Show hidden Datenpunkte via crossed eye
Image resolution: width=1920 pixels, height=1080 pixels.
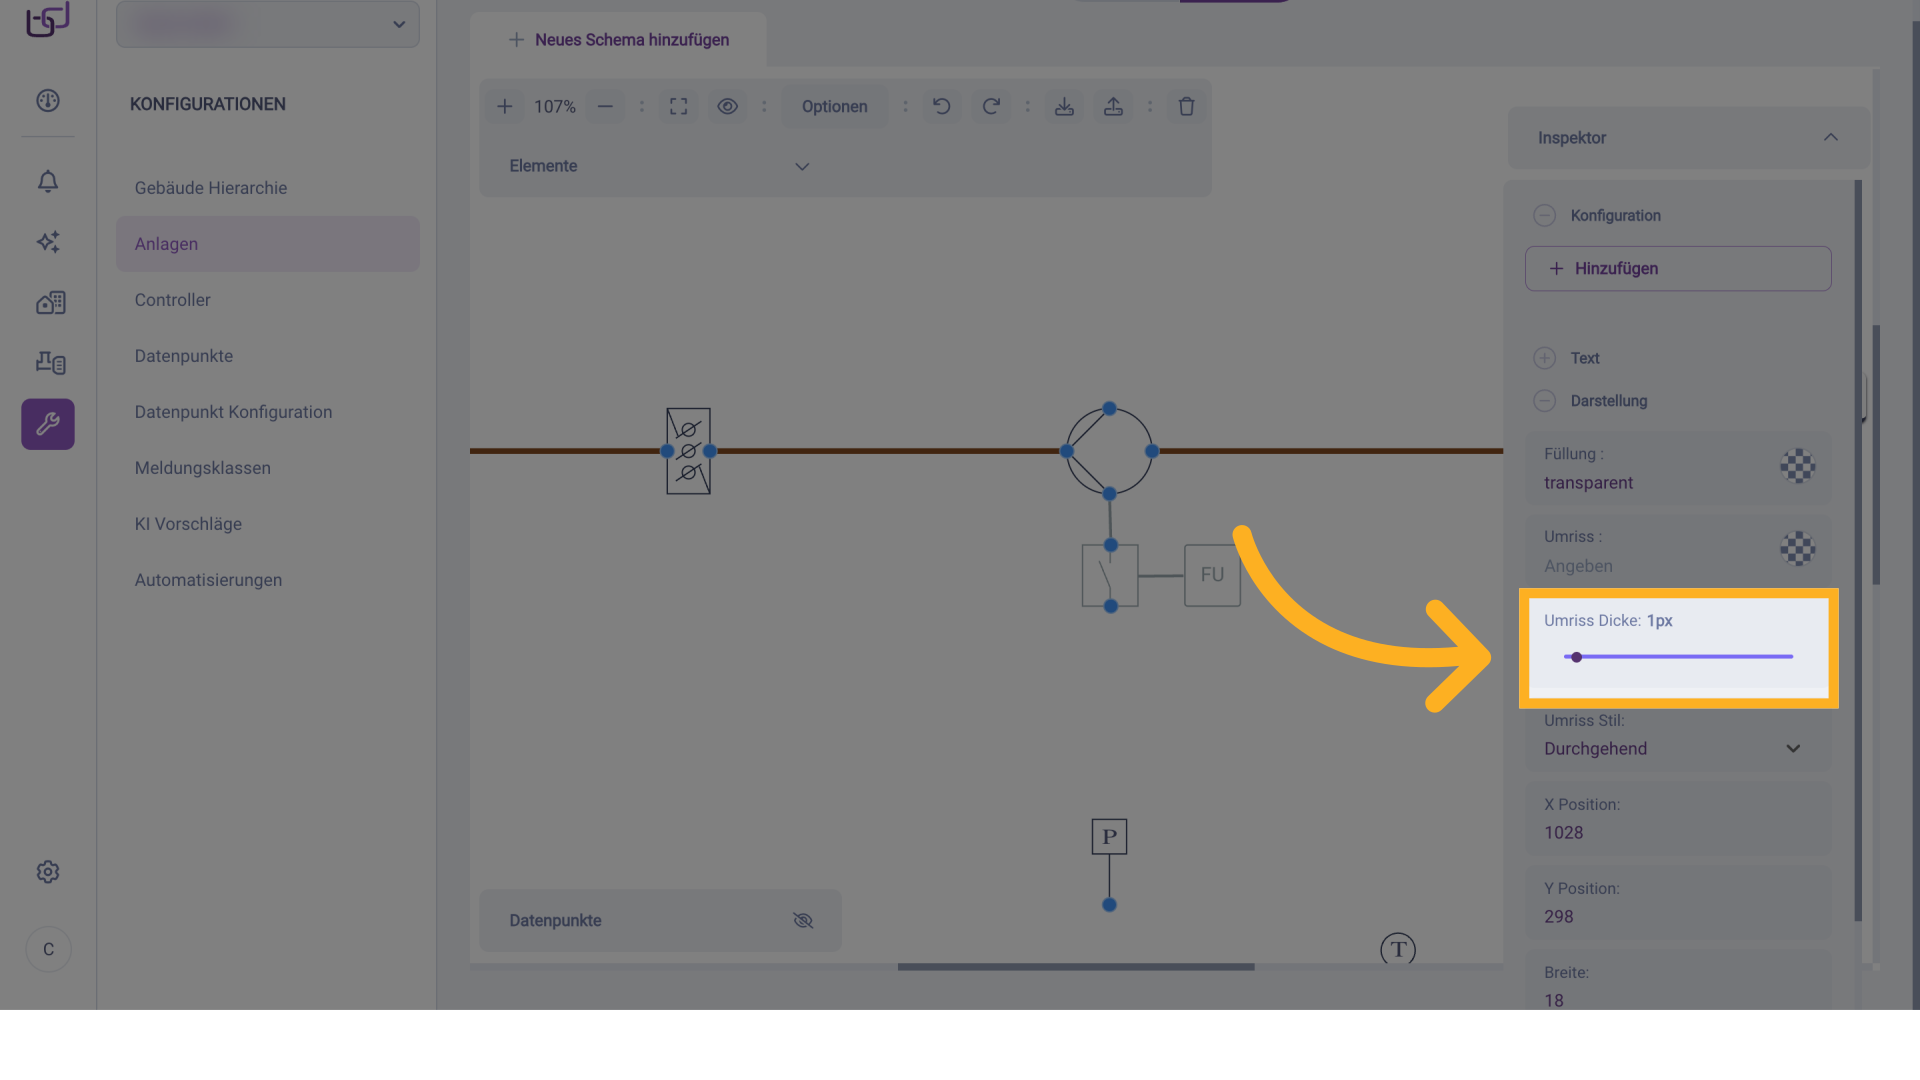(803, 920)
